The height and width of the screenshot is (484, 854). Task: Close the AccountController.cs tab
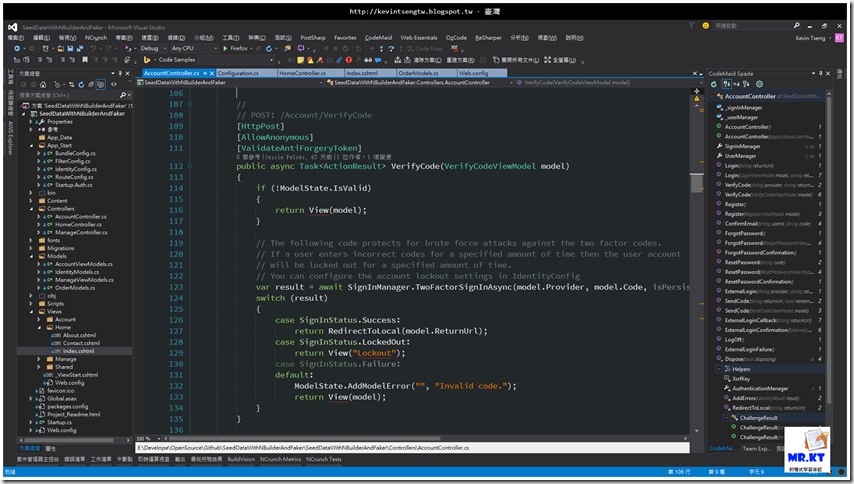(212, 73)
